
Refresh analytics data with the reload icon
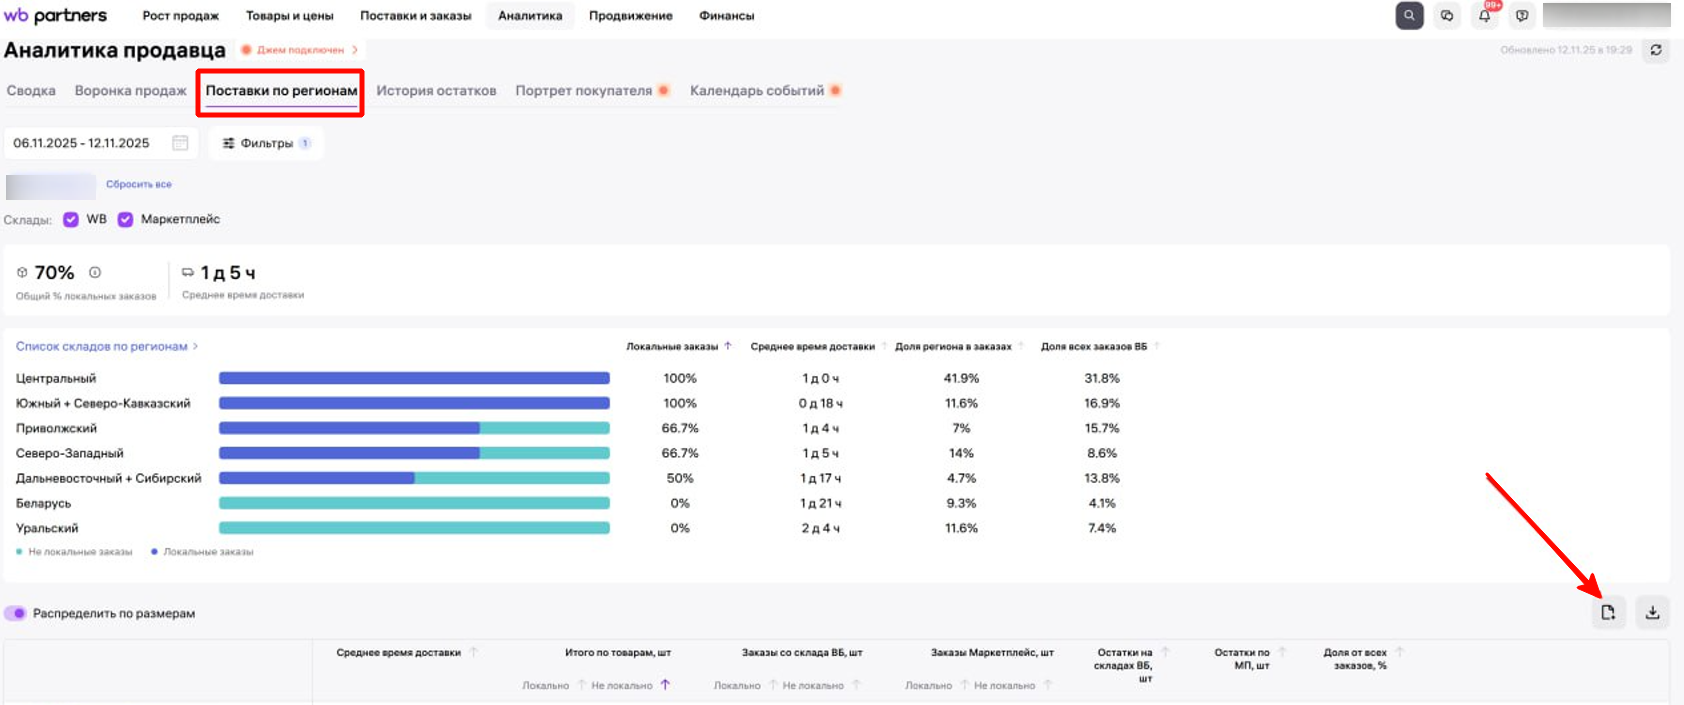tap(1656, 50)
